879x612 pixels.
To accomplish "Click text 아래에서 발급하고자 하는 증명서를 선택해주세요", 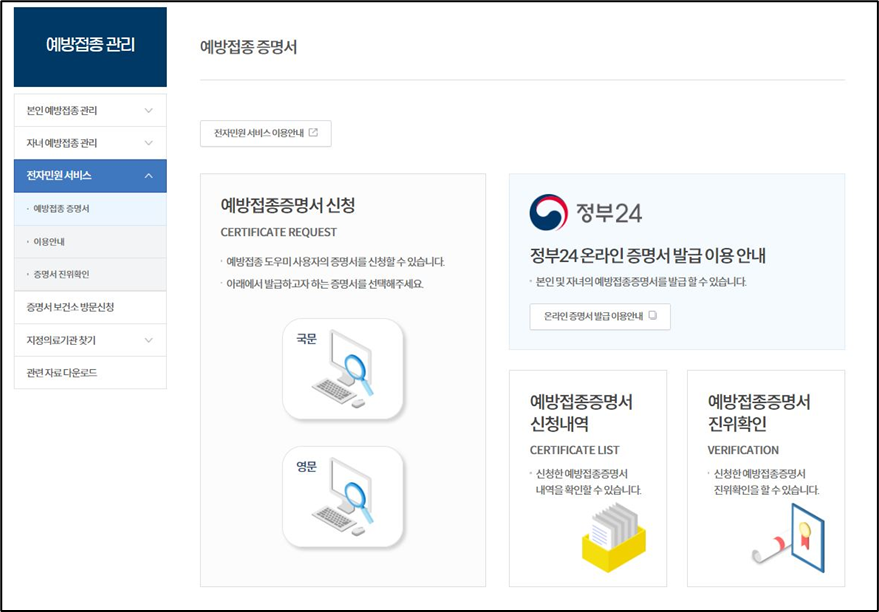I will pos(325,284).
